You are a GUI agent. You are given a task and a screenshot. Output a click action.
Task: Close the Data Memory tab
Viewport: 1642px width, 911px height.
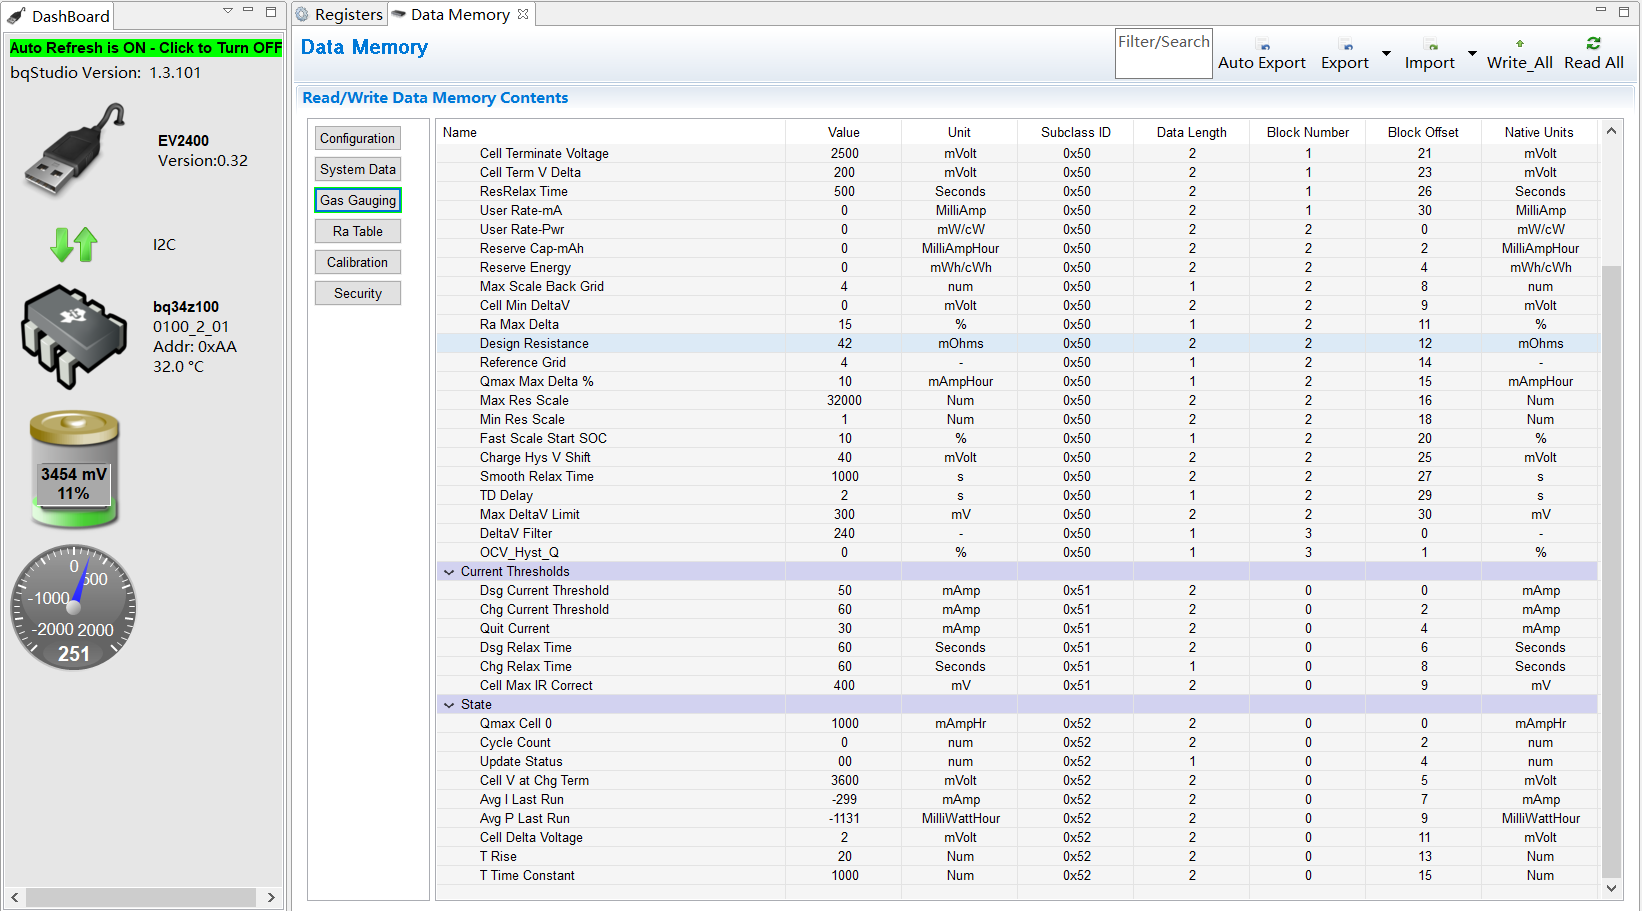[523, 14]
